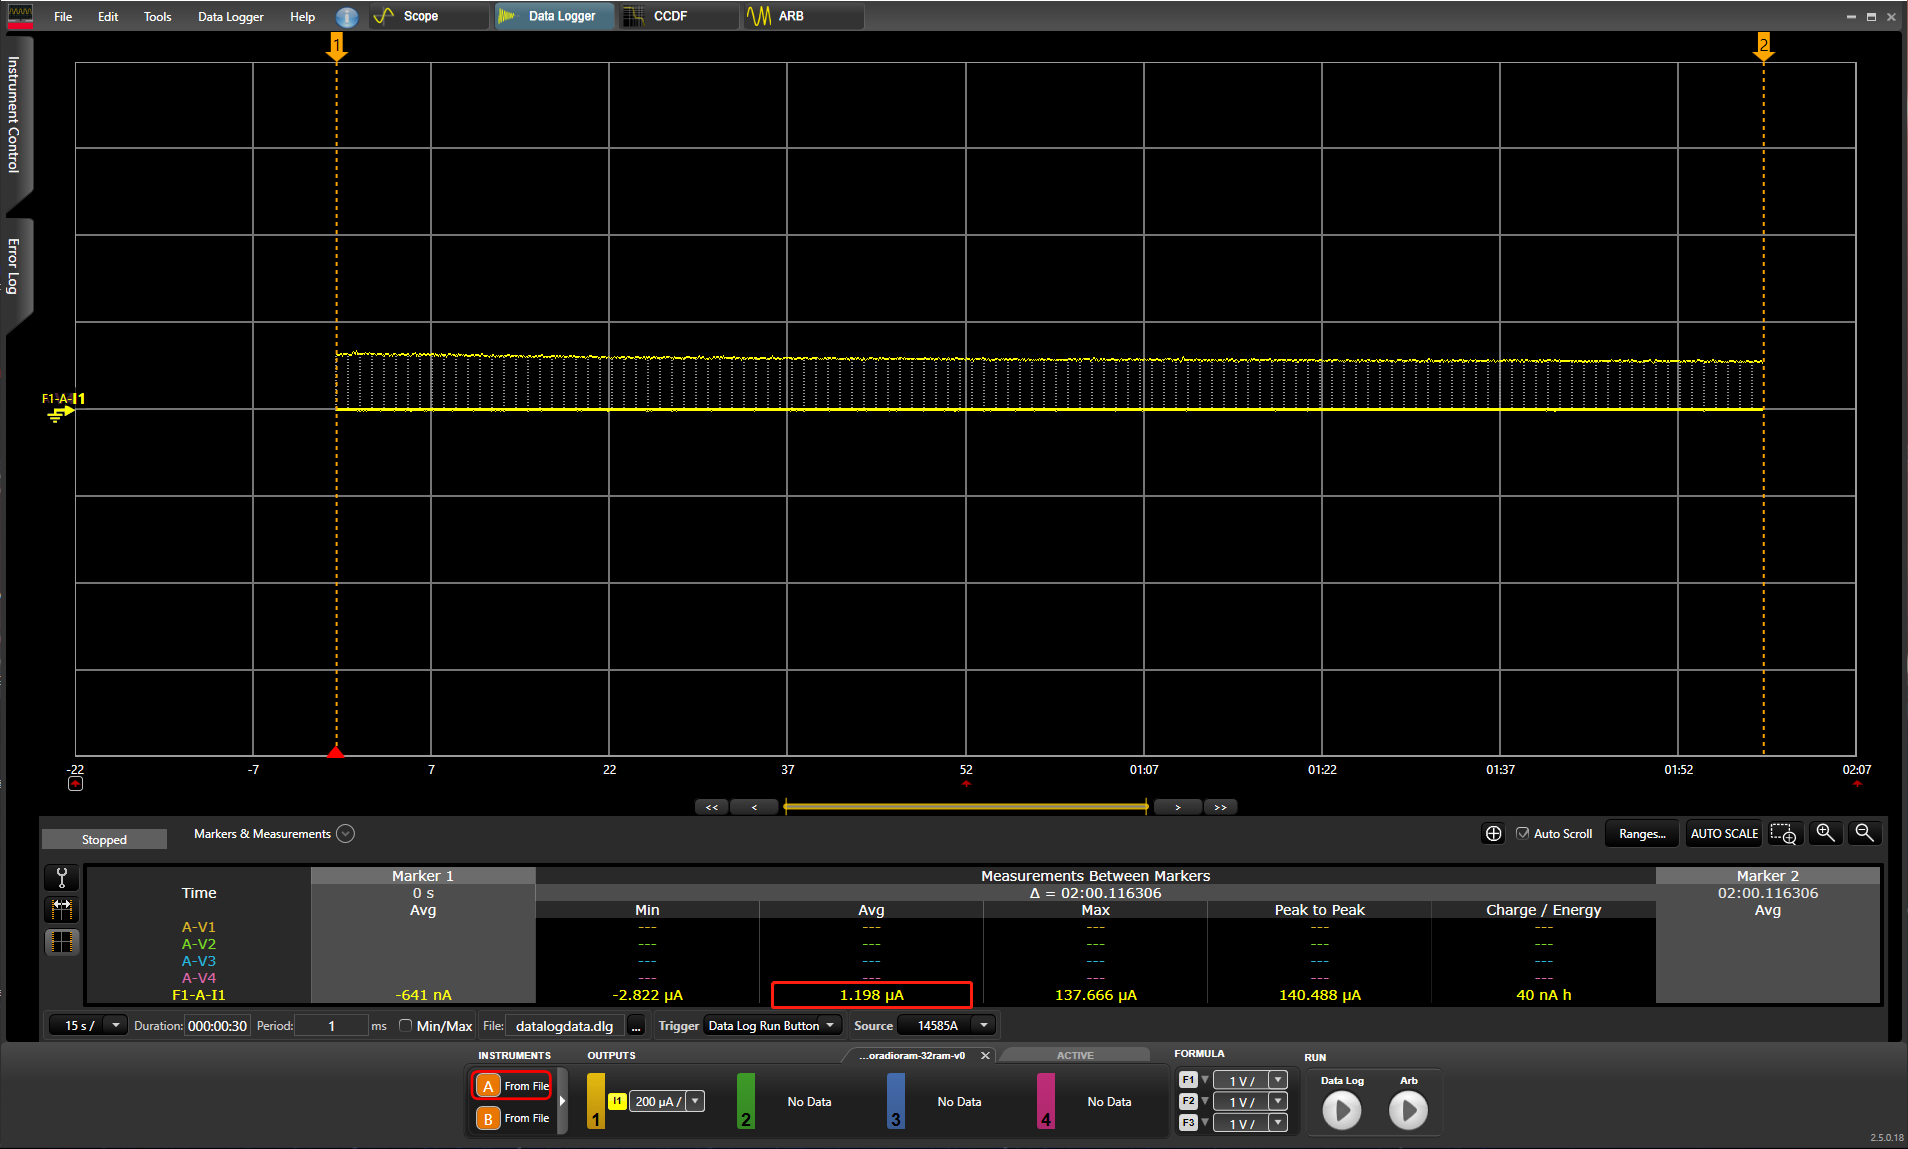Screen dimensions: 1908x1149
Task: Select instrument A From File
Action: click(512, 1085)
